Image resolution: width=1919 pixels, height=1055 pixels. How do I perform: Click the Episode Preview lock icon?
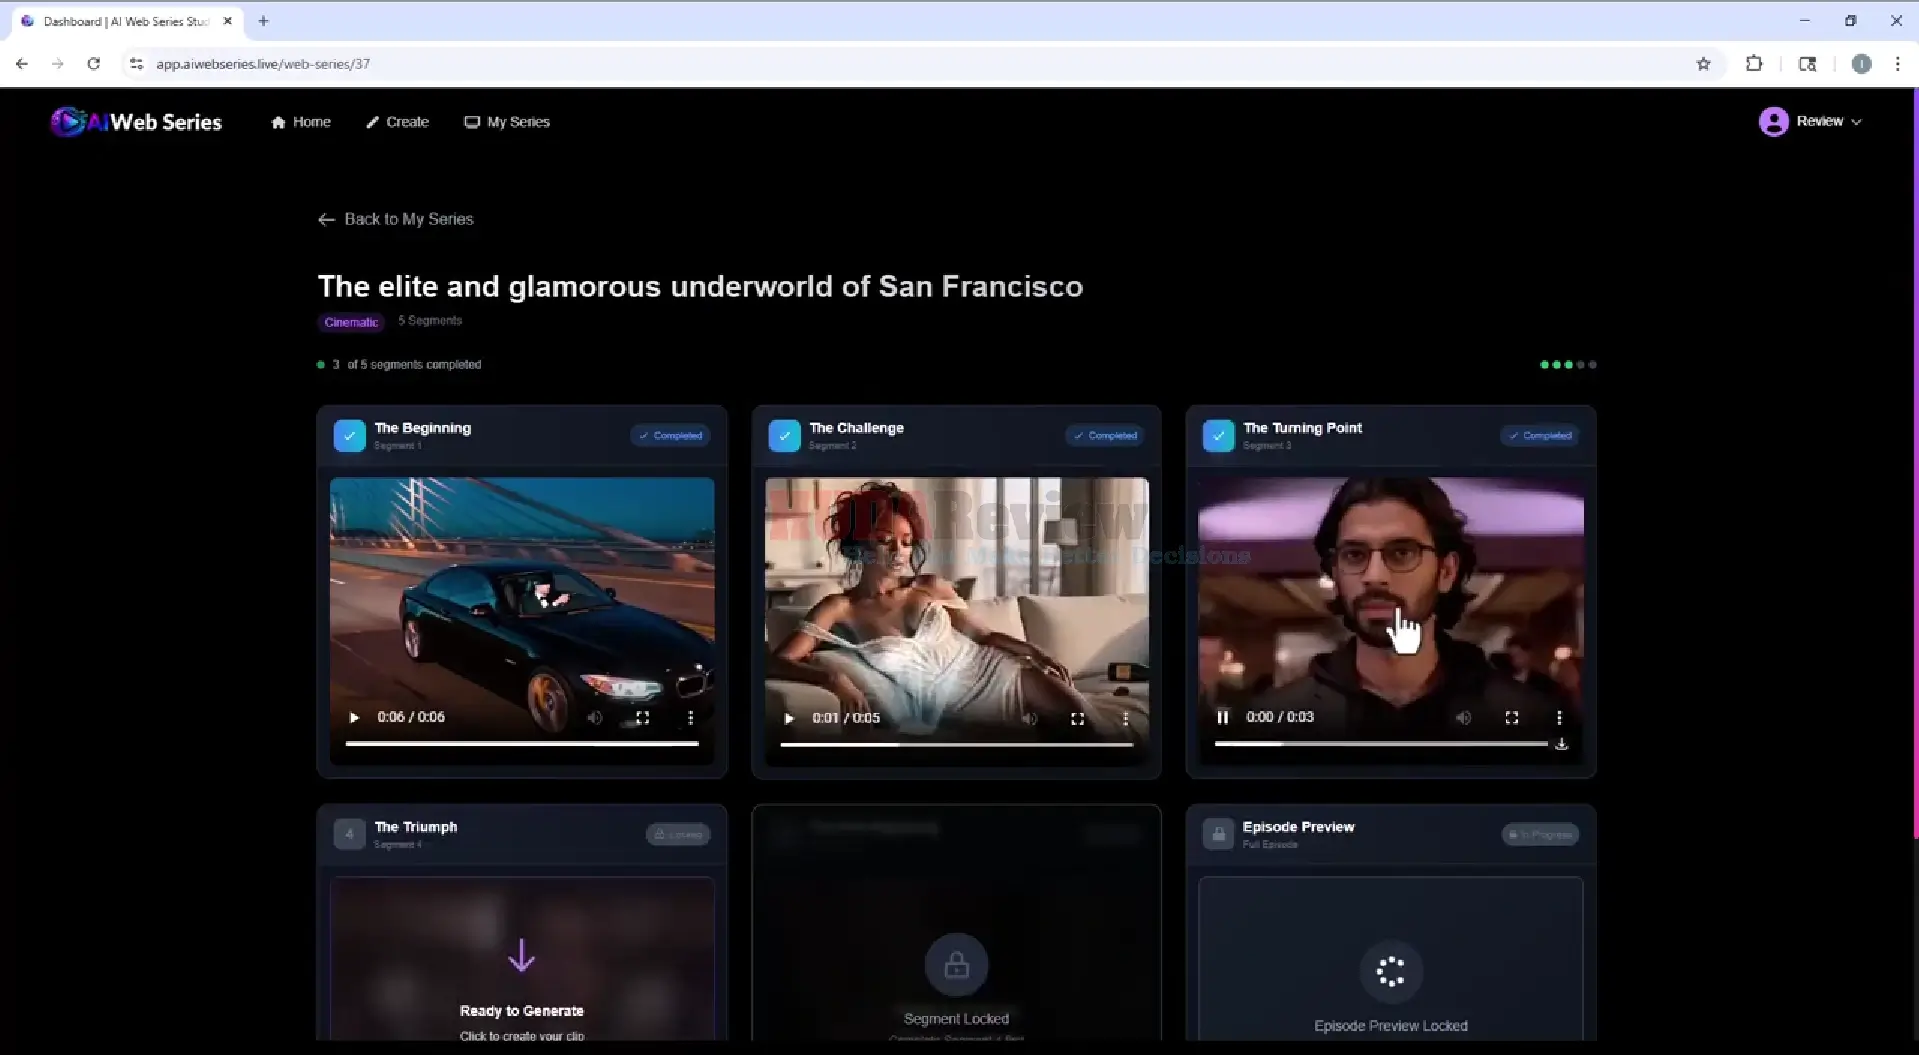[1218, 834]
